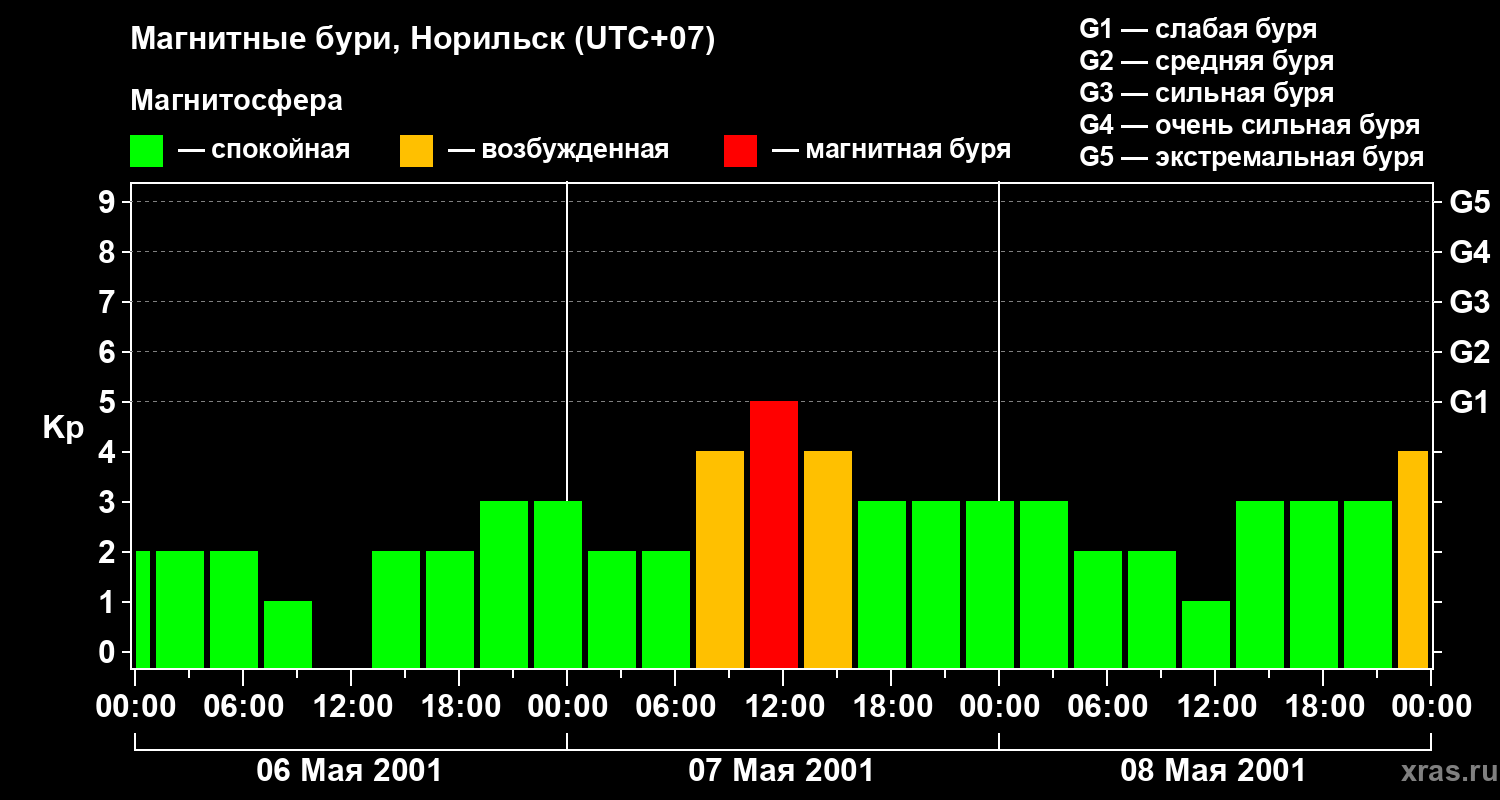
Task: Select the orange bar just after the red bar
Action: pyautogui.click(x=828, y=559)
